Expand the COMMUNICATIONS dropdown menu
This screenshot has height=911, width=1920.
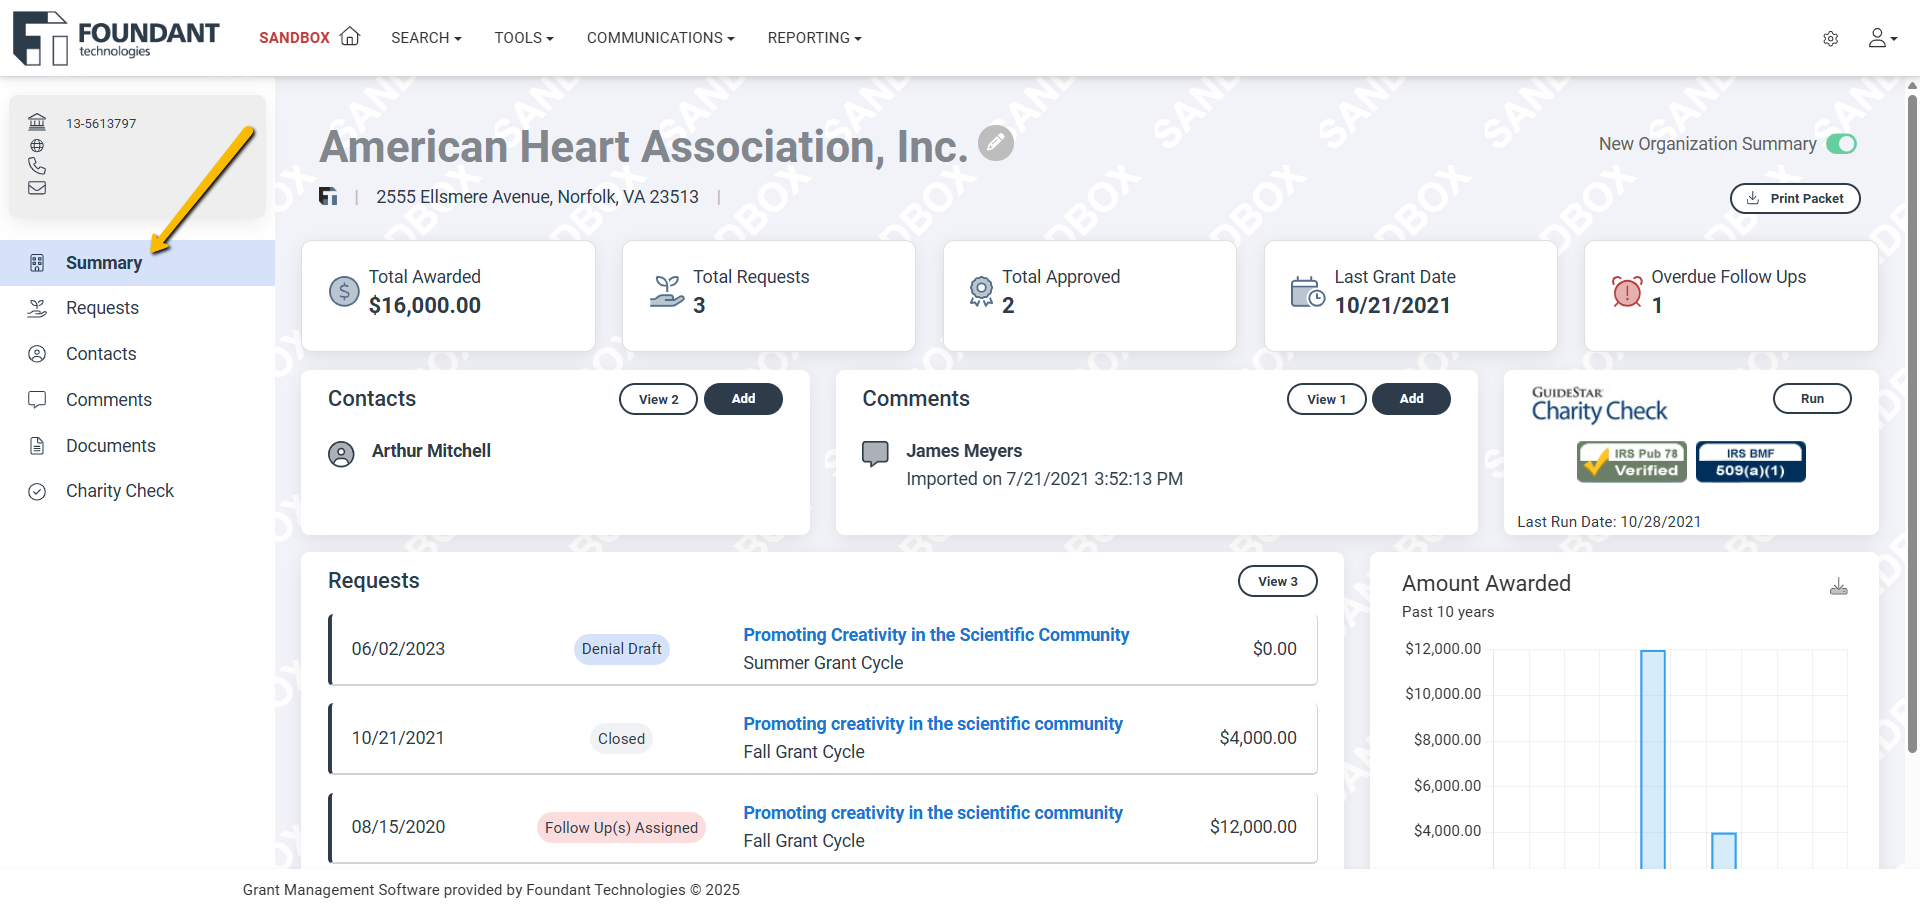[660, 38]
